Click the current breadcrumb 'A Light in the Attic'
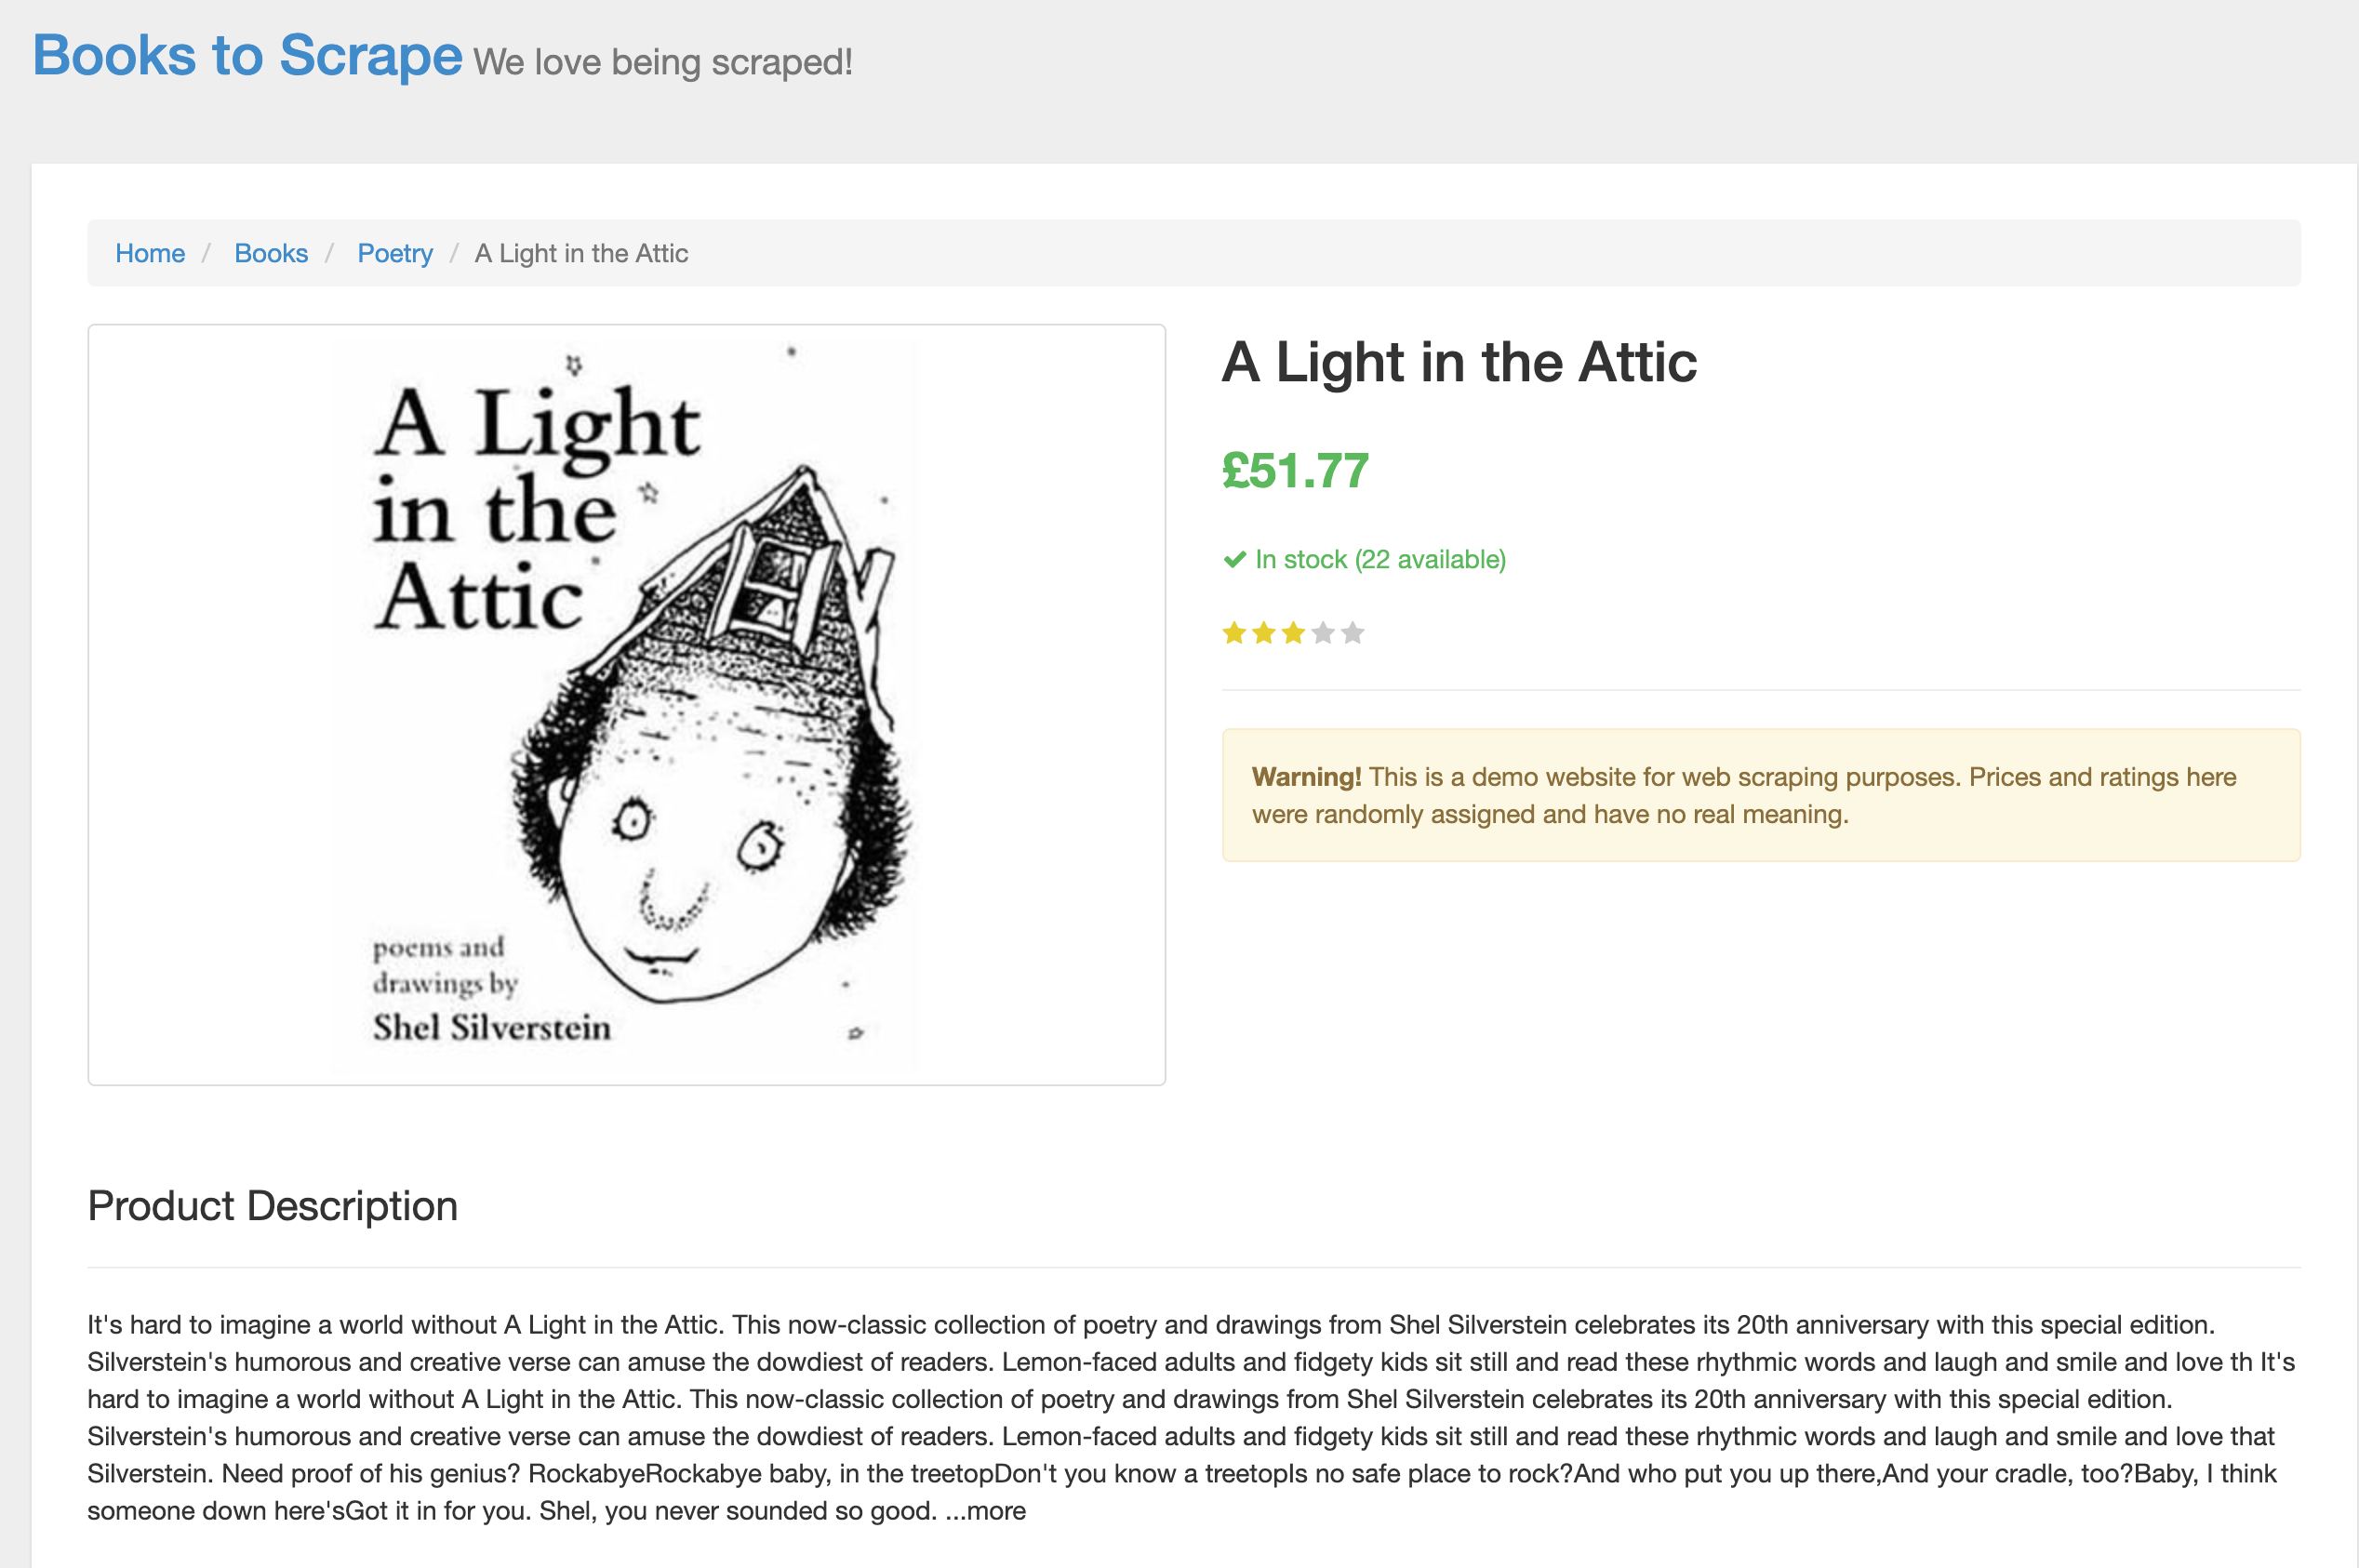This screenshot has width=2359, height=1568. tap(581, 253)
